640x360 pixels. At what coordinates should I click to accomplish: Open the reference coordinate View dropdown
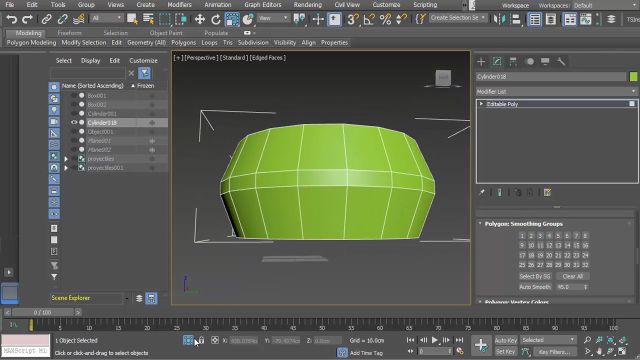[273, 18]
